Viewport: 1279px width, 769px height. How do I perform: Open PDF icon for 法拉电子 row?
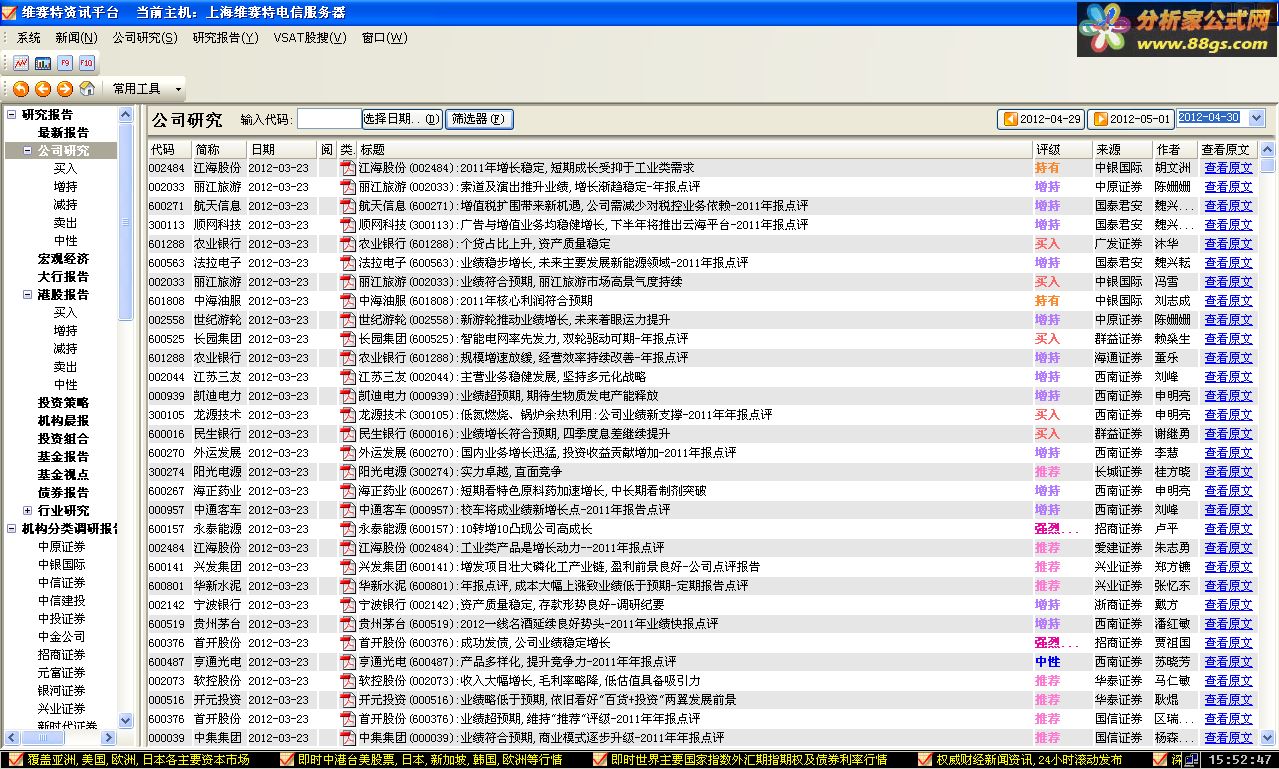tap(348, 263)
